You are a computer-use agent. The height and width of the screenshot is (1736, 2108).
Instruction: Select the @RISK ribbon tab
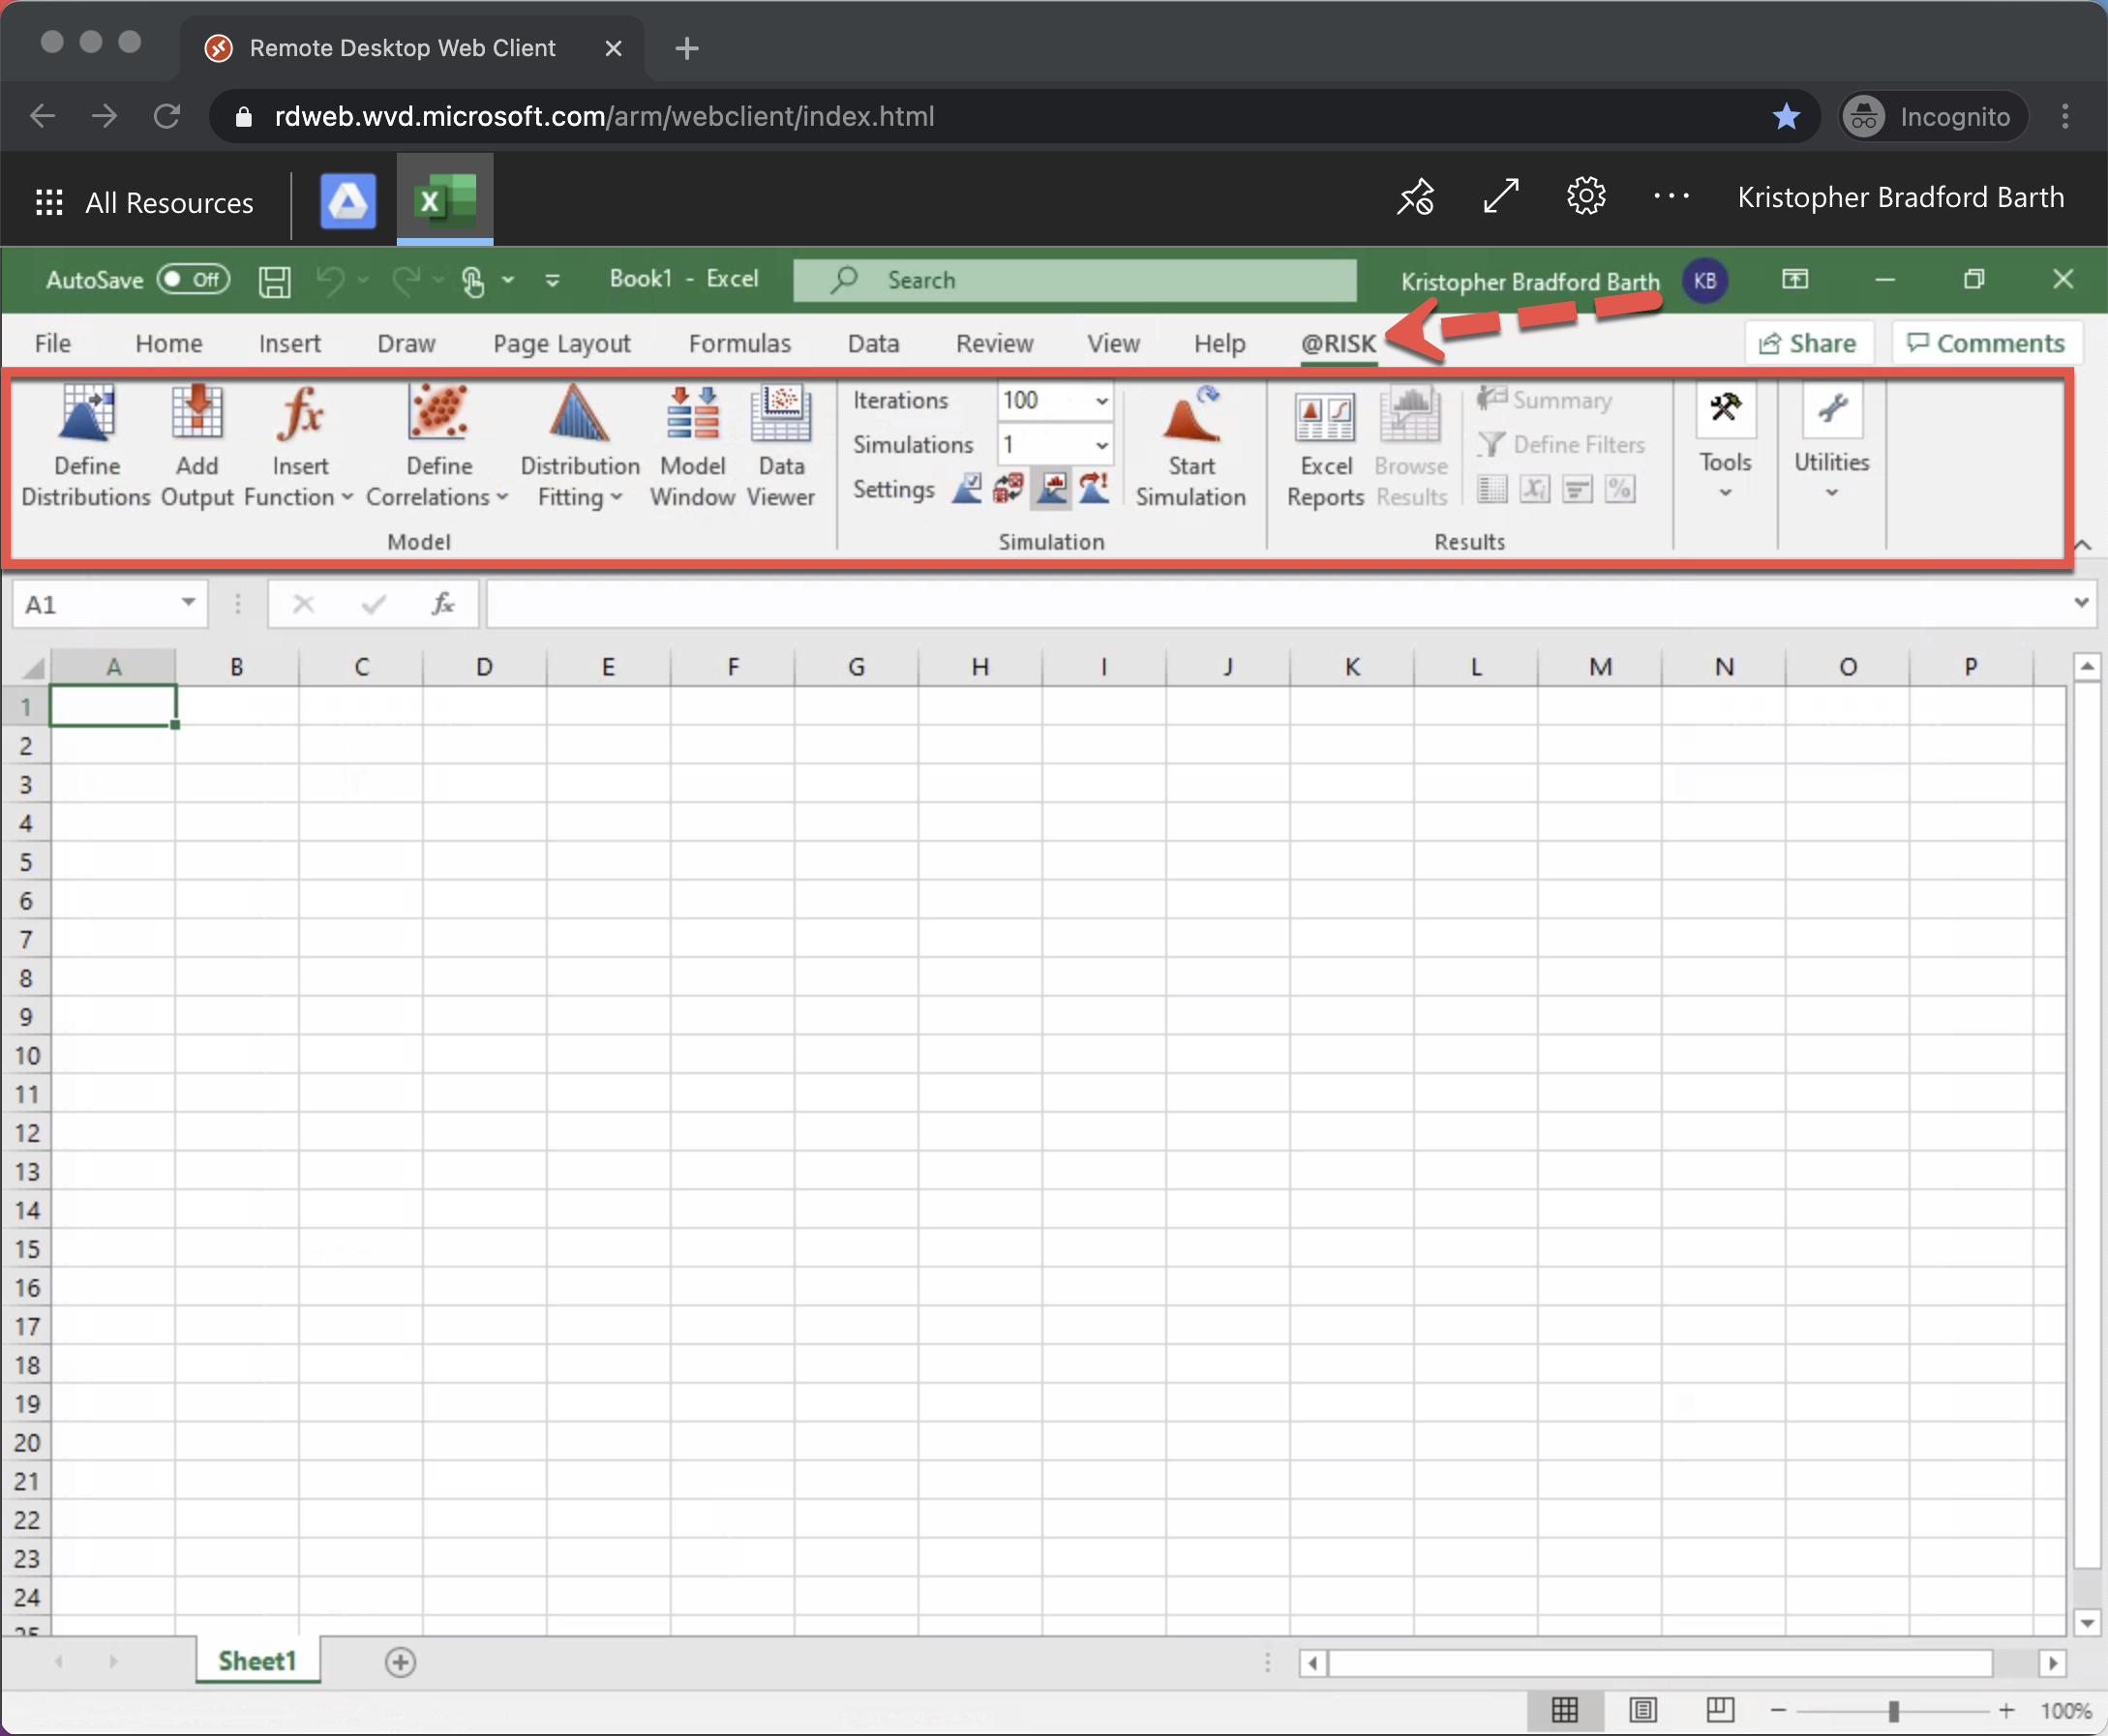coord(1338,343)
